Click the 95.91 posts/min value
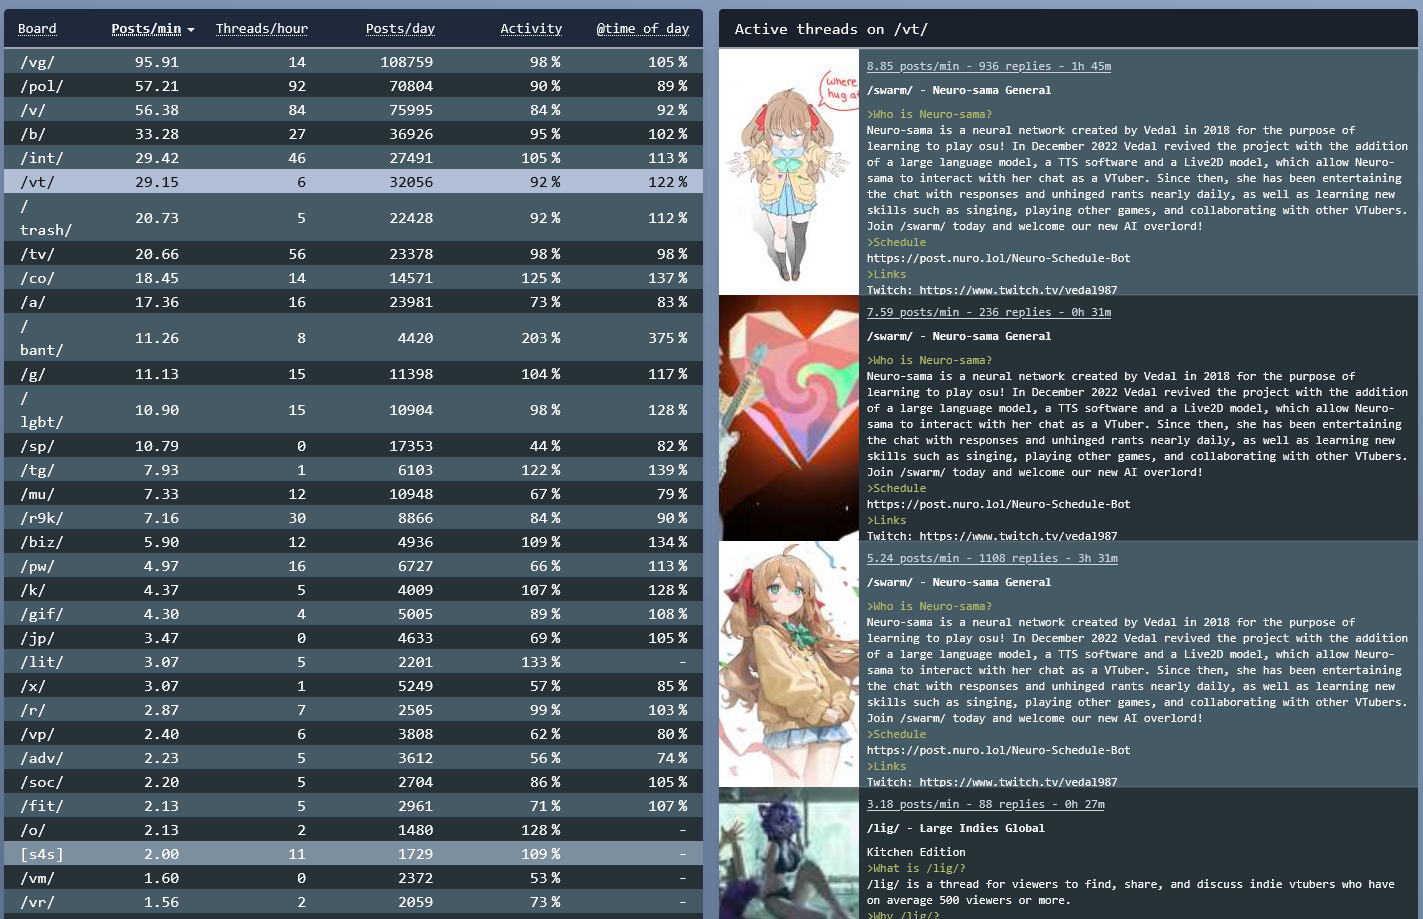1423x919 pixels. click(x=157, y=62)
